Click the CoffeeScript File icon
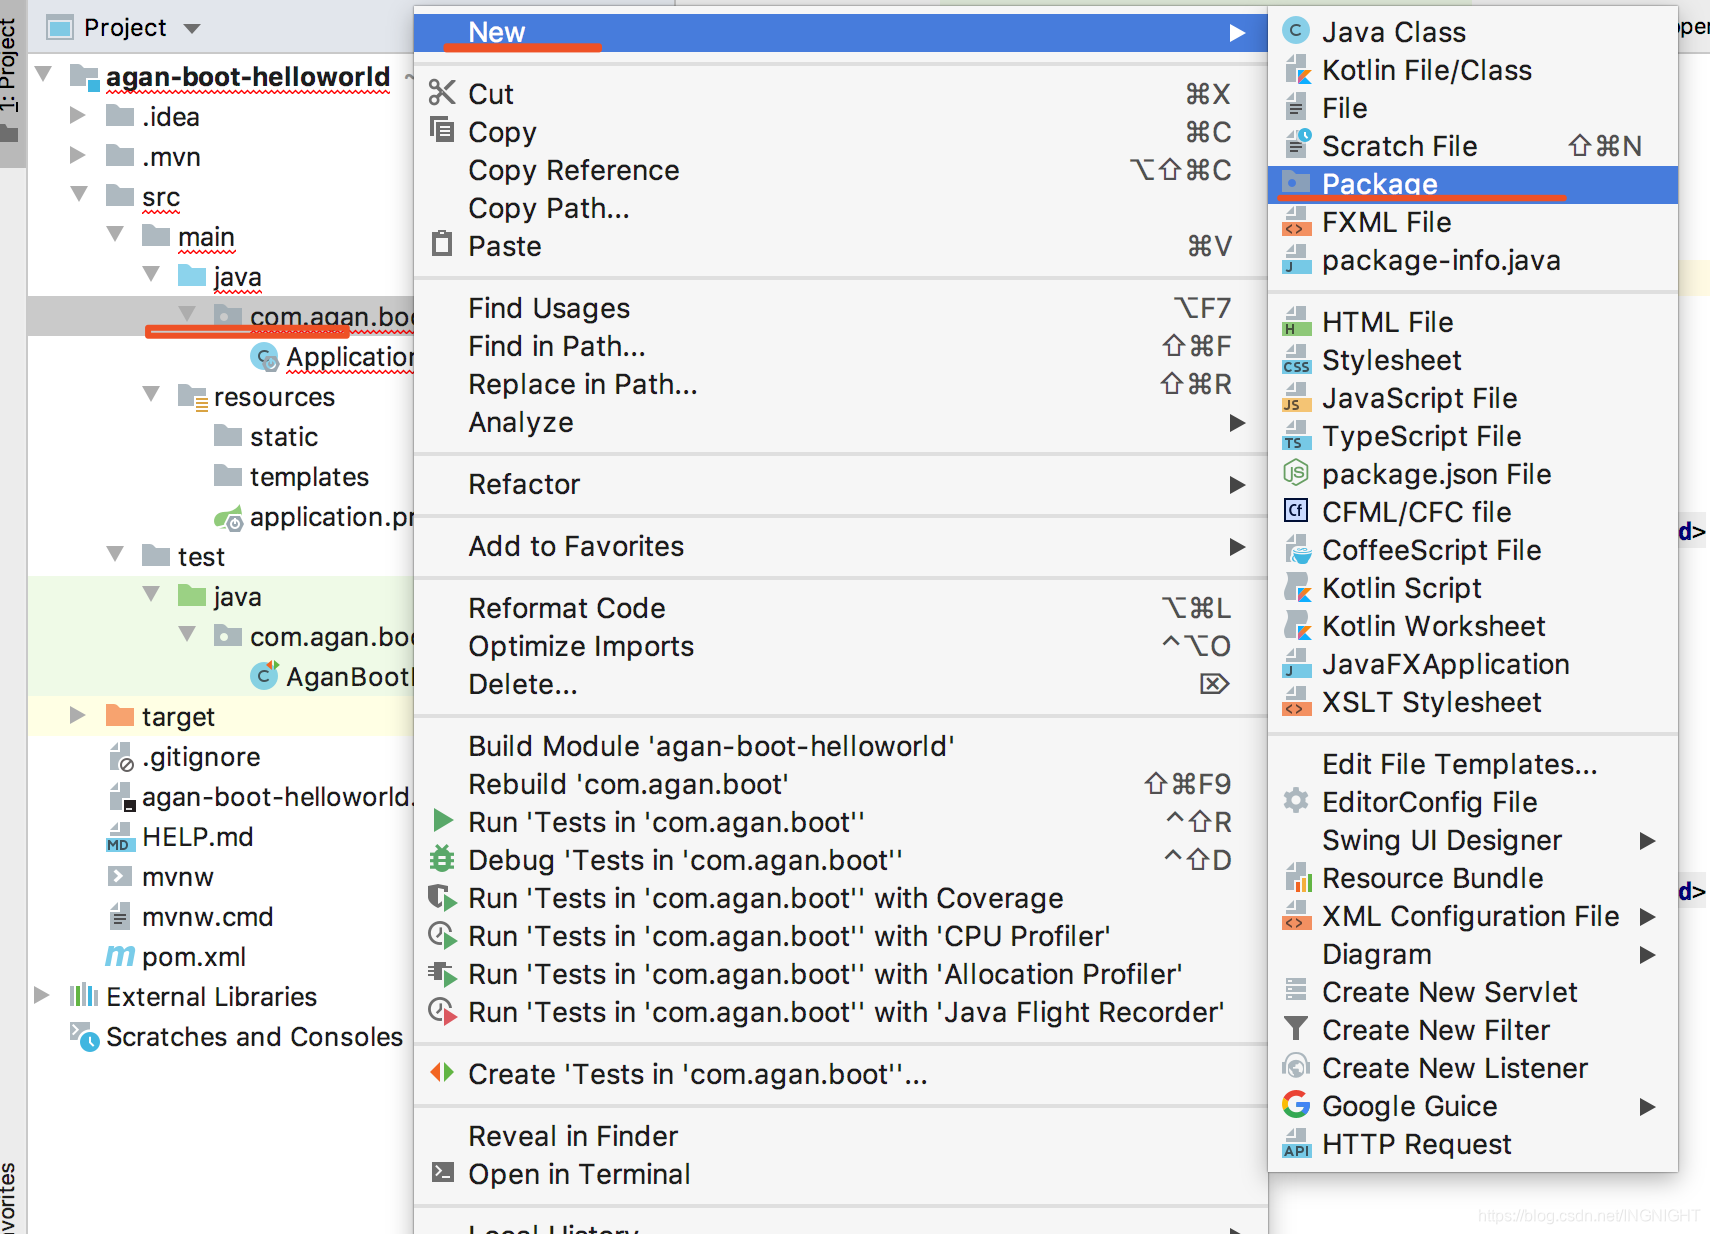 click(x=1296, y=549)
